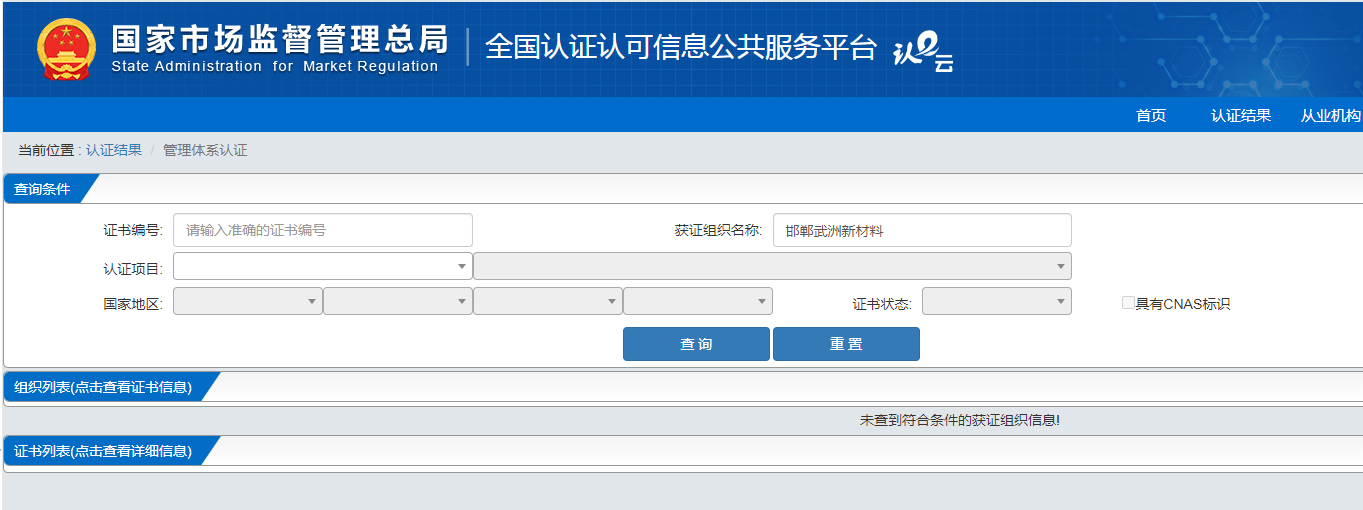Image resolution: width=1363 pixels, height=510 pixels.
Task: Open the 认证结果 menu item
Action: 1241,115
